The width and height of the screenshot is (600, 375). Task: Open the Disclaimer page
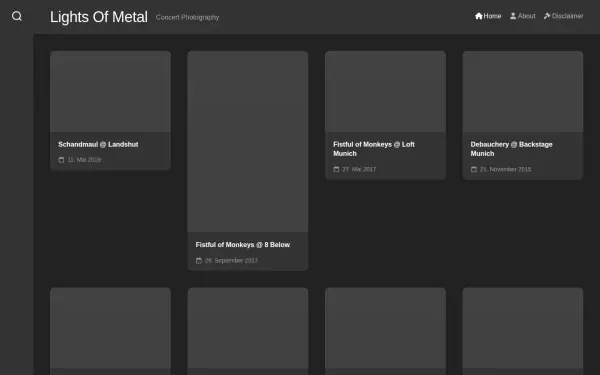pyautogui.click(x=563, y=16)
